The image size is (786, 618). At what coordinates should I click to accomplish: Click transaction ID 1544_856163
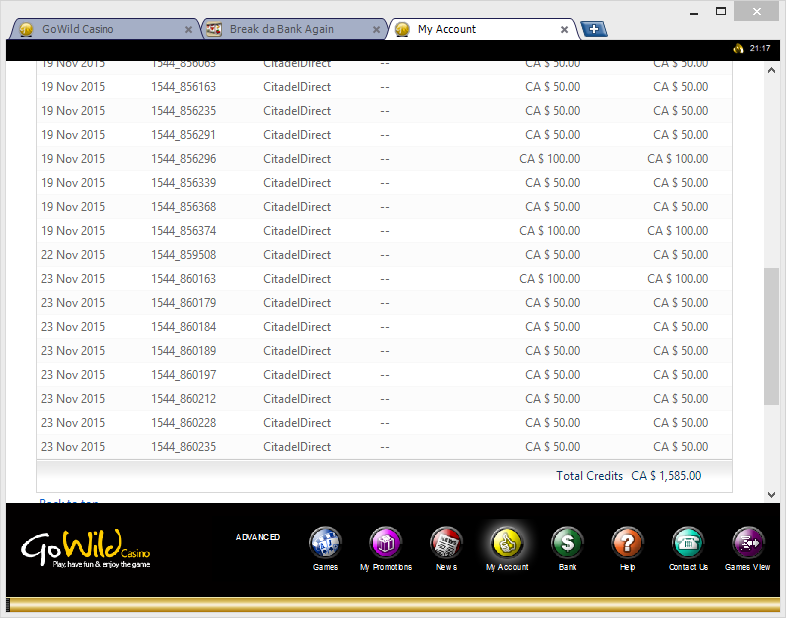pyautogui.click(x=183, y=87)
